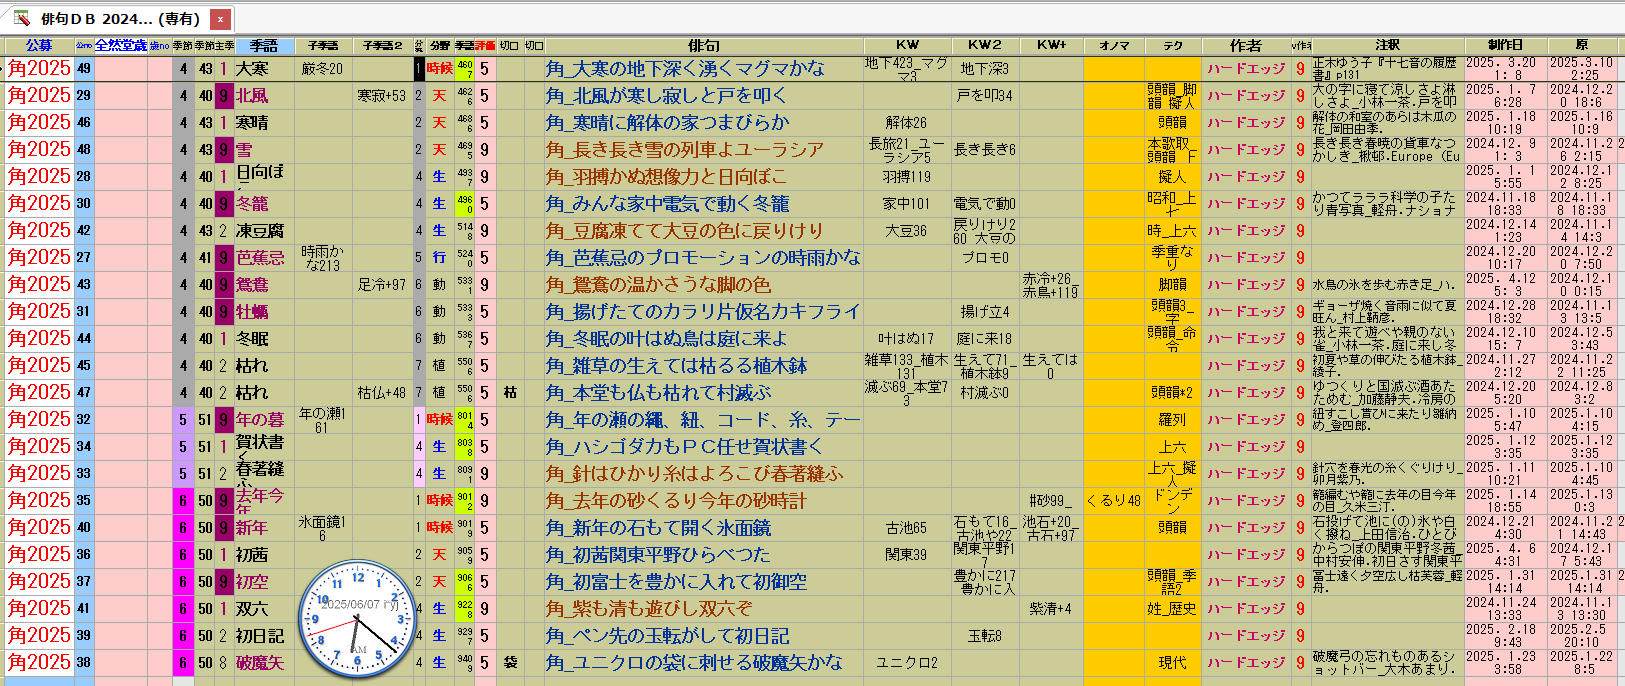1625x686 pixels.
Task: Close the 俳句DB 2024 tab
Action: (221, 19)
